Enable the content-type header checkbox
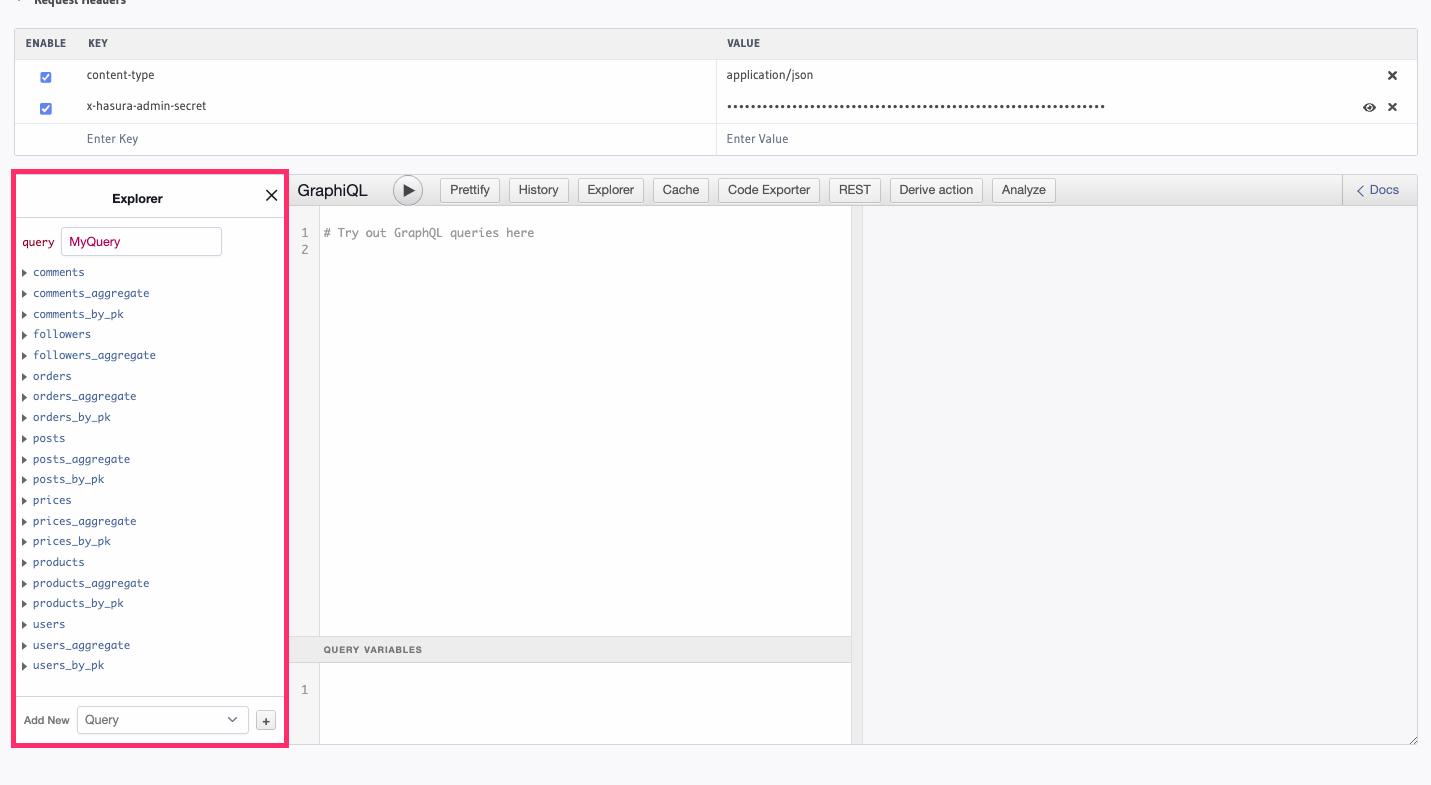 click(45, 76)
